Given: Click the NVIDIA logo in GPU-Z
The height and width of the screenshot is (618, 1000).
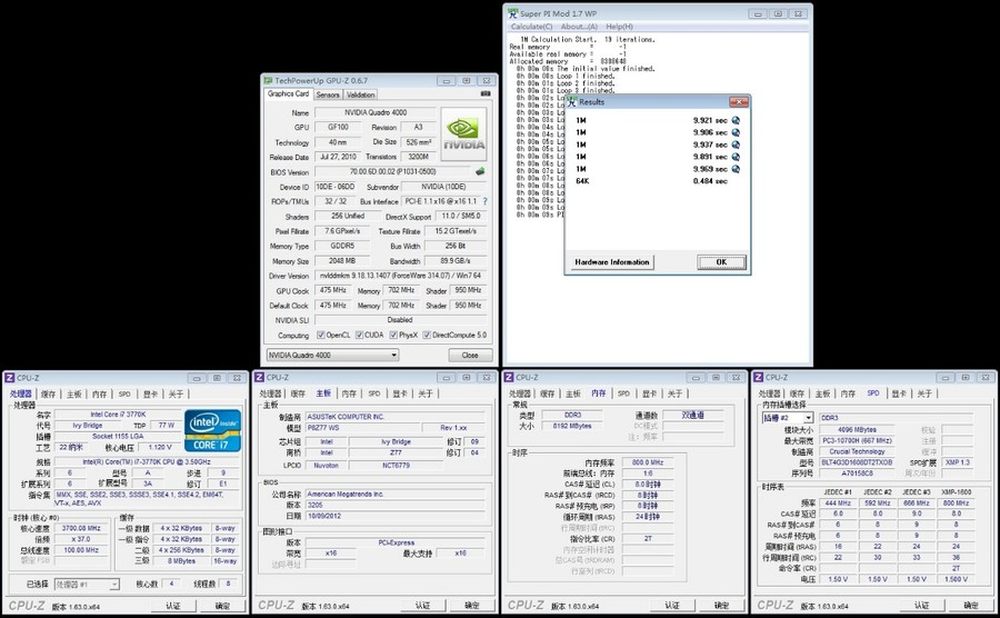Looking at the screenshot, I should tap(464, 134).
